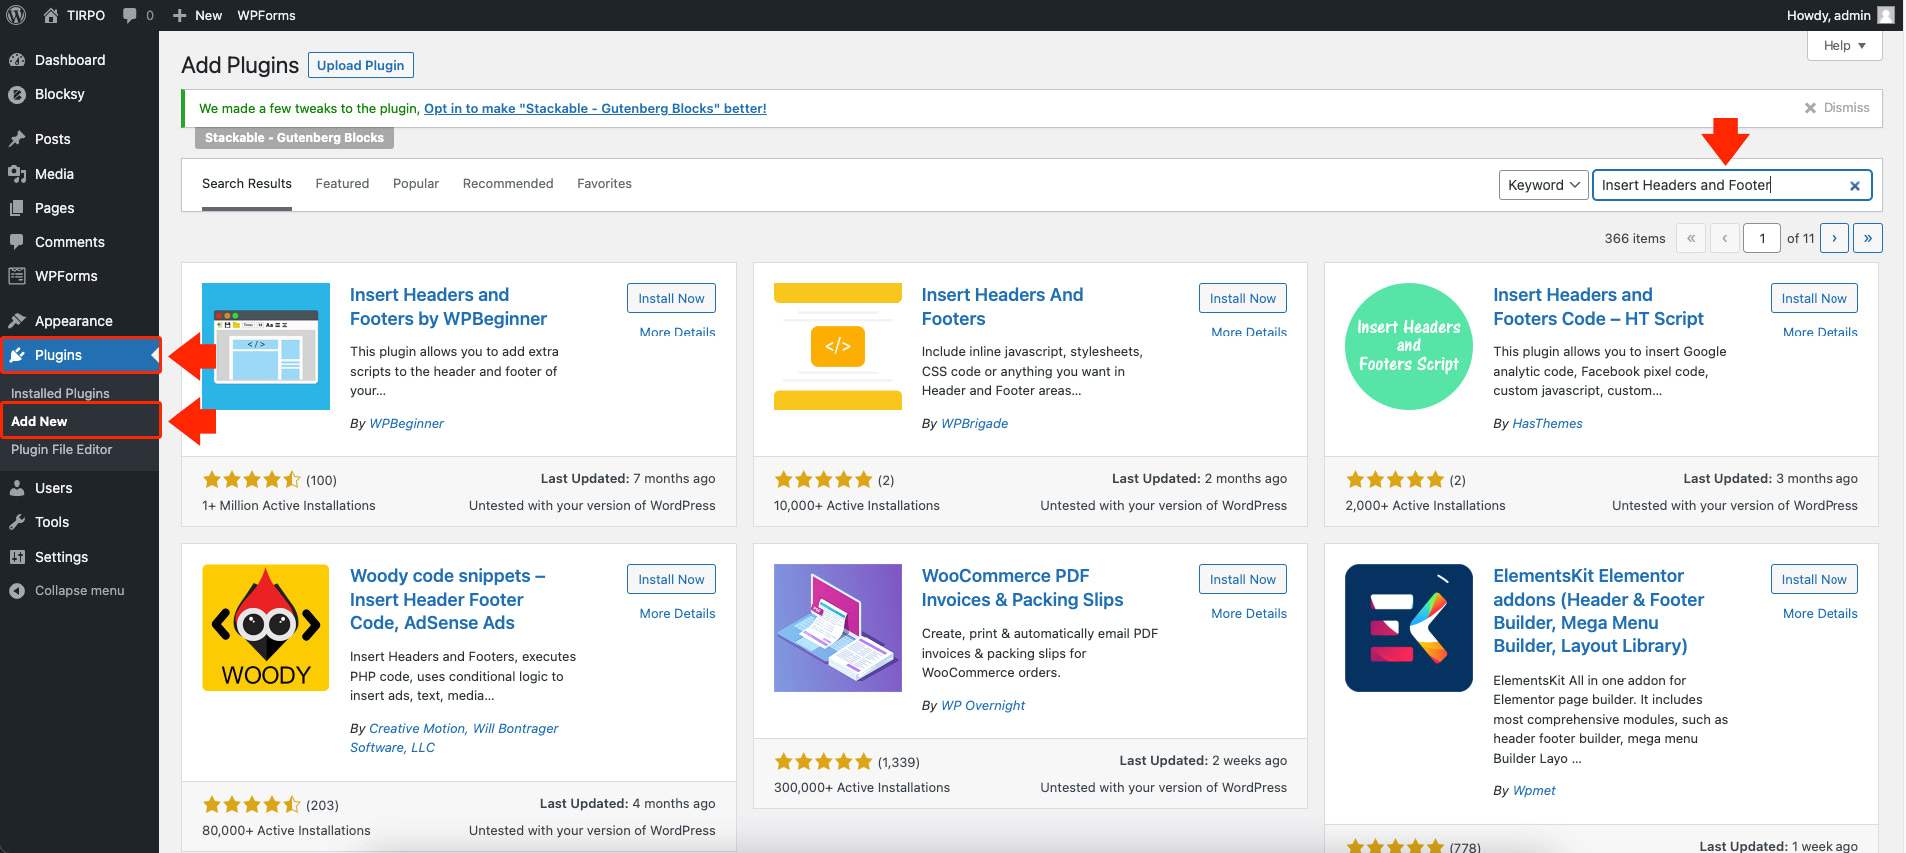
Task: Open More Details for Woody code snippets
Action: pyautogui.click(x=677, y=614)
